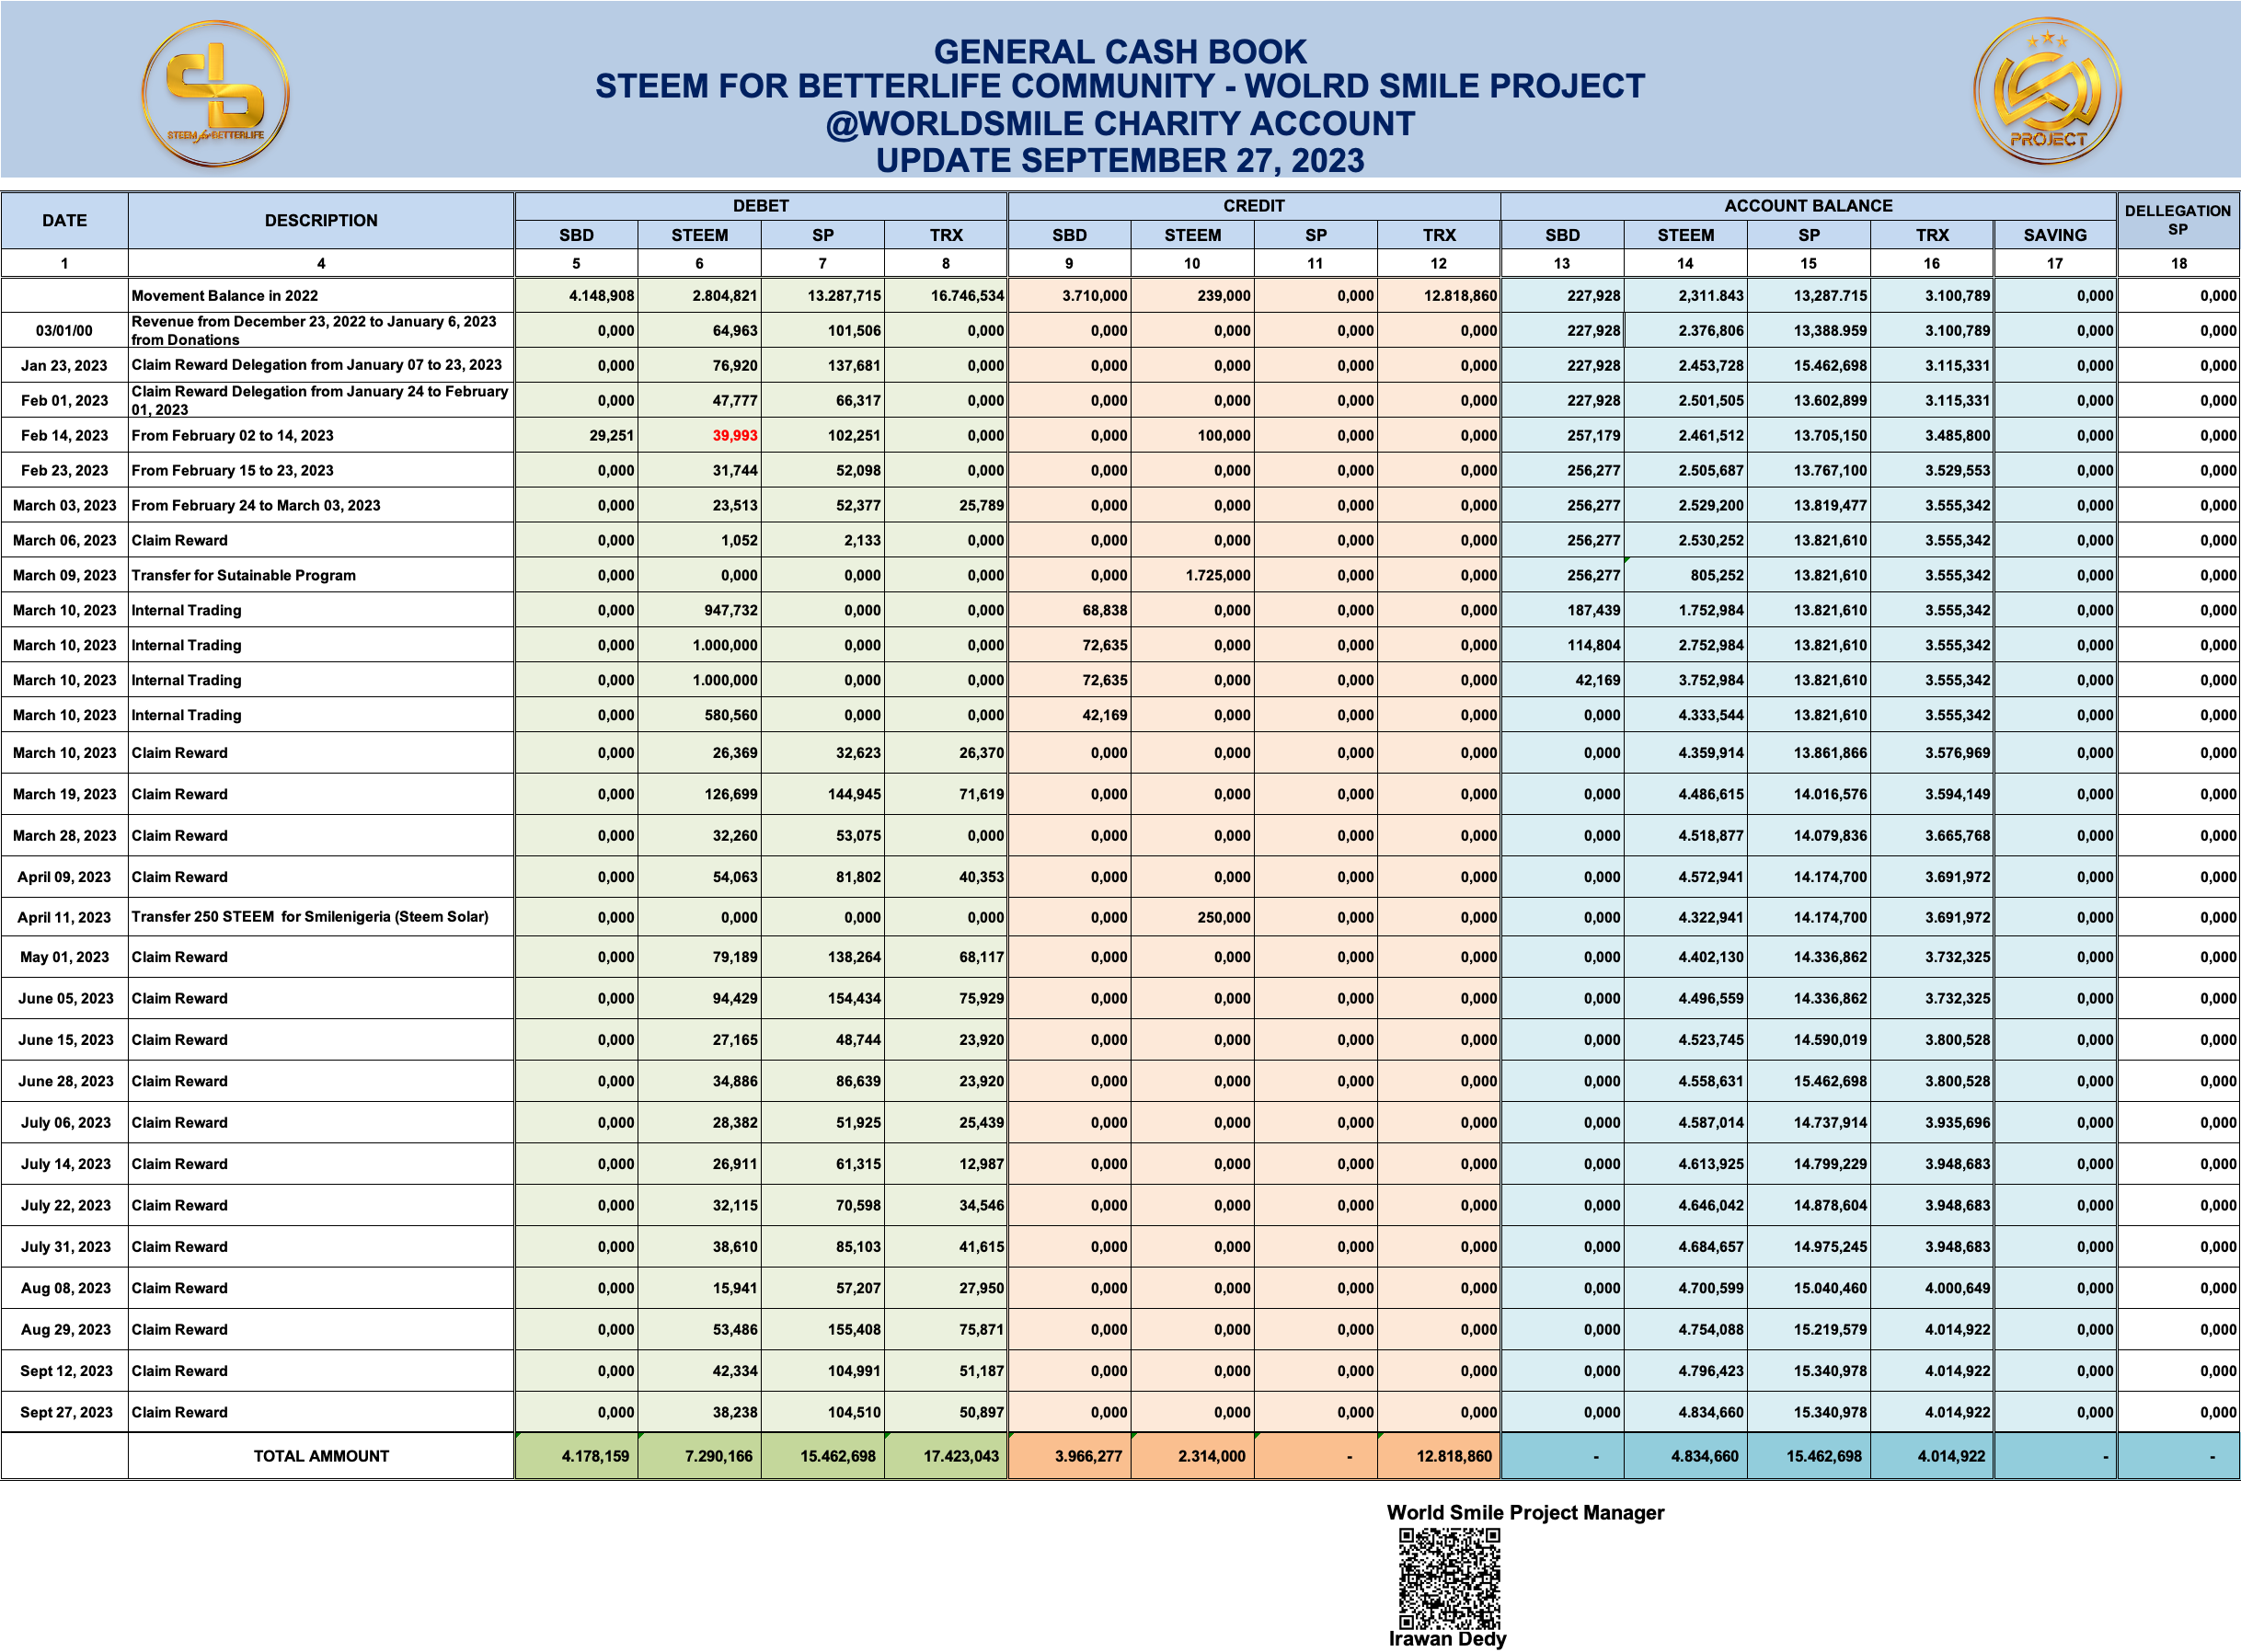Select the "@WORLDSMILE CHARITY ACCOUNT" title line
2241x1652 pixels.
pyautogui.click(x=1120, y=123)
